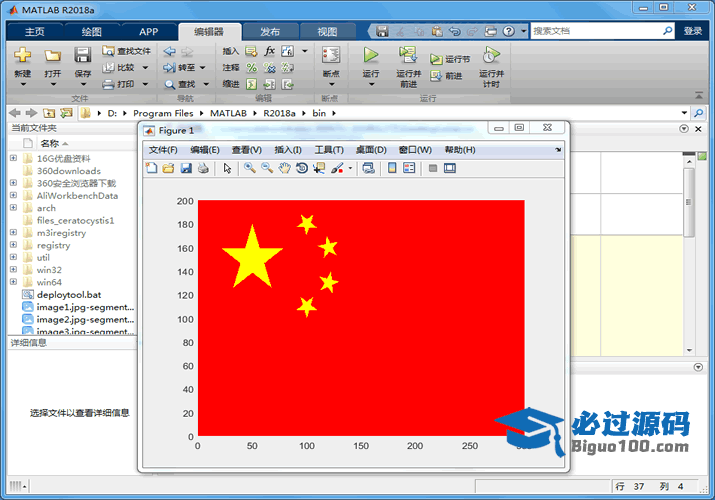
Task: Switch to the APP tab
Action: (149, 31)
